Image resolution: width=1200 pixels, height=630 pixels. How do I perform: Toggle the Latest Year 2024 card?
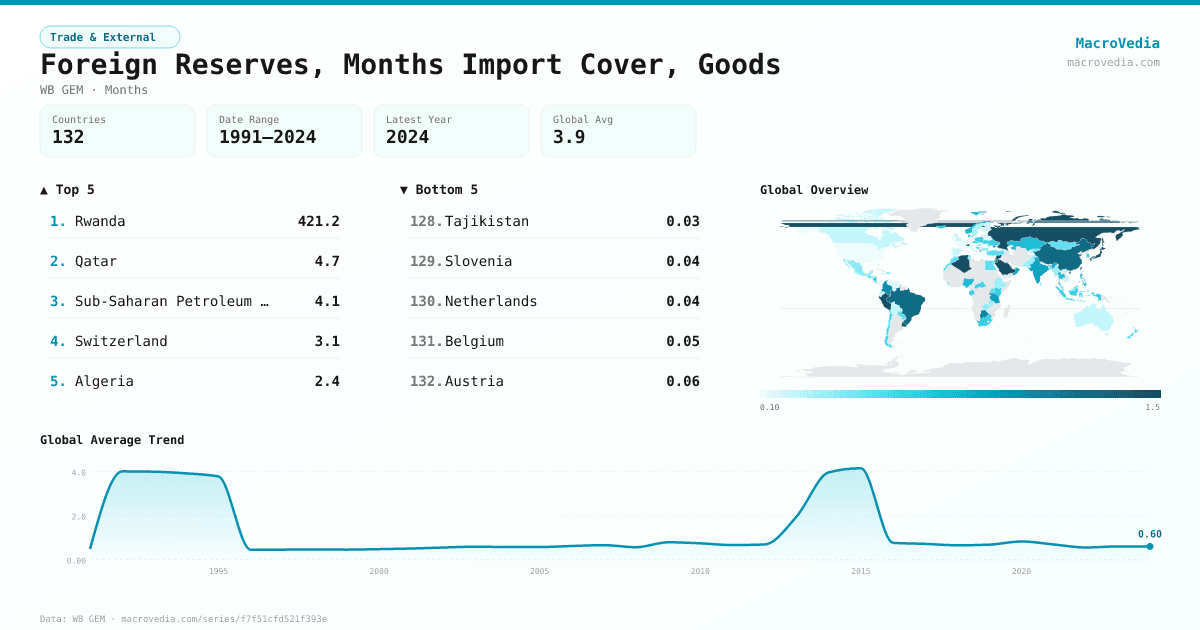pos(451,130)
